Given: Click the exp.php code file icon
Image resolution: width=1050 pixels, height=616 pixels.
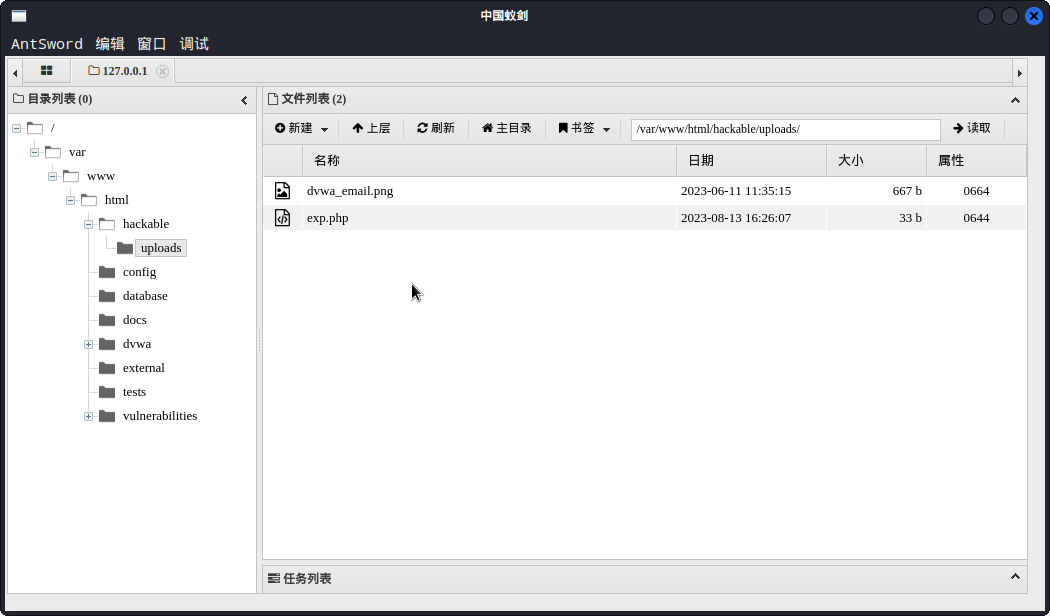Looking at the screenshot, I should [282, 218].
